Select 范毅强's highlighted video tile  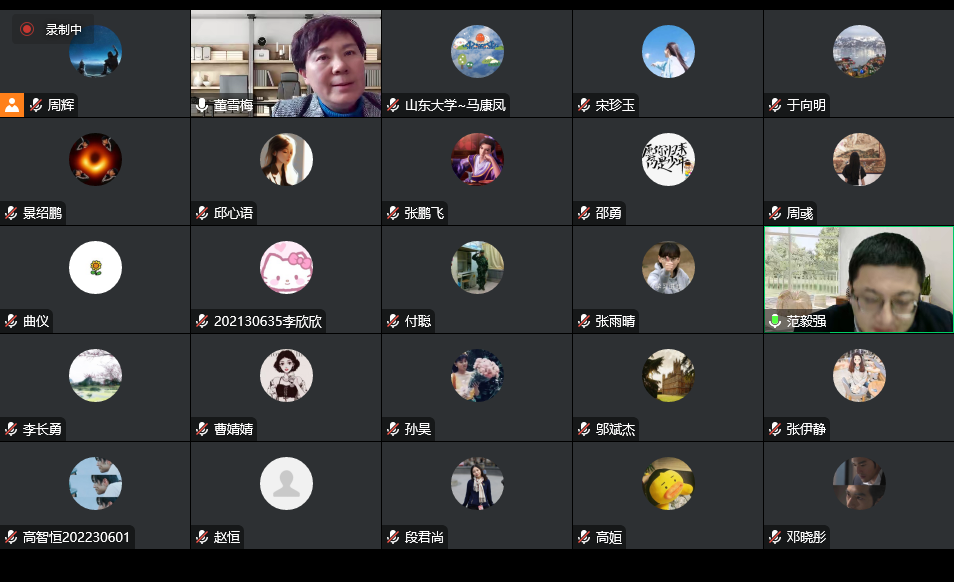point(858,279)
